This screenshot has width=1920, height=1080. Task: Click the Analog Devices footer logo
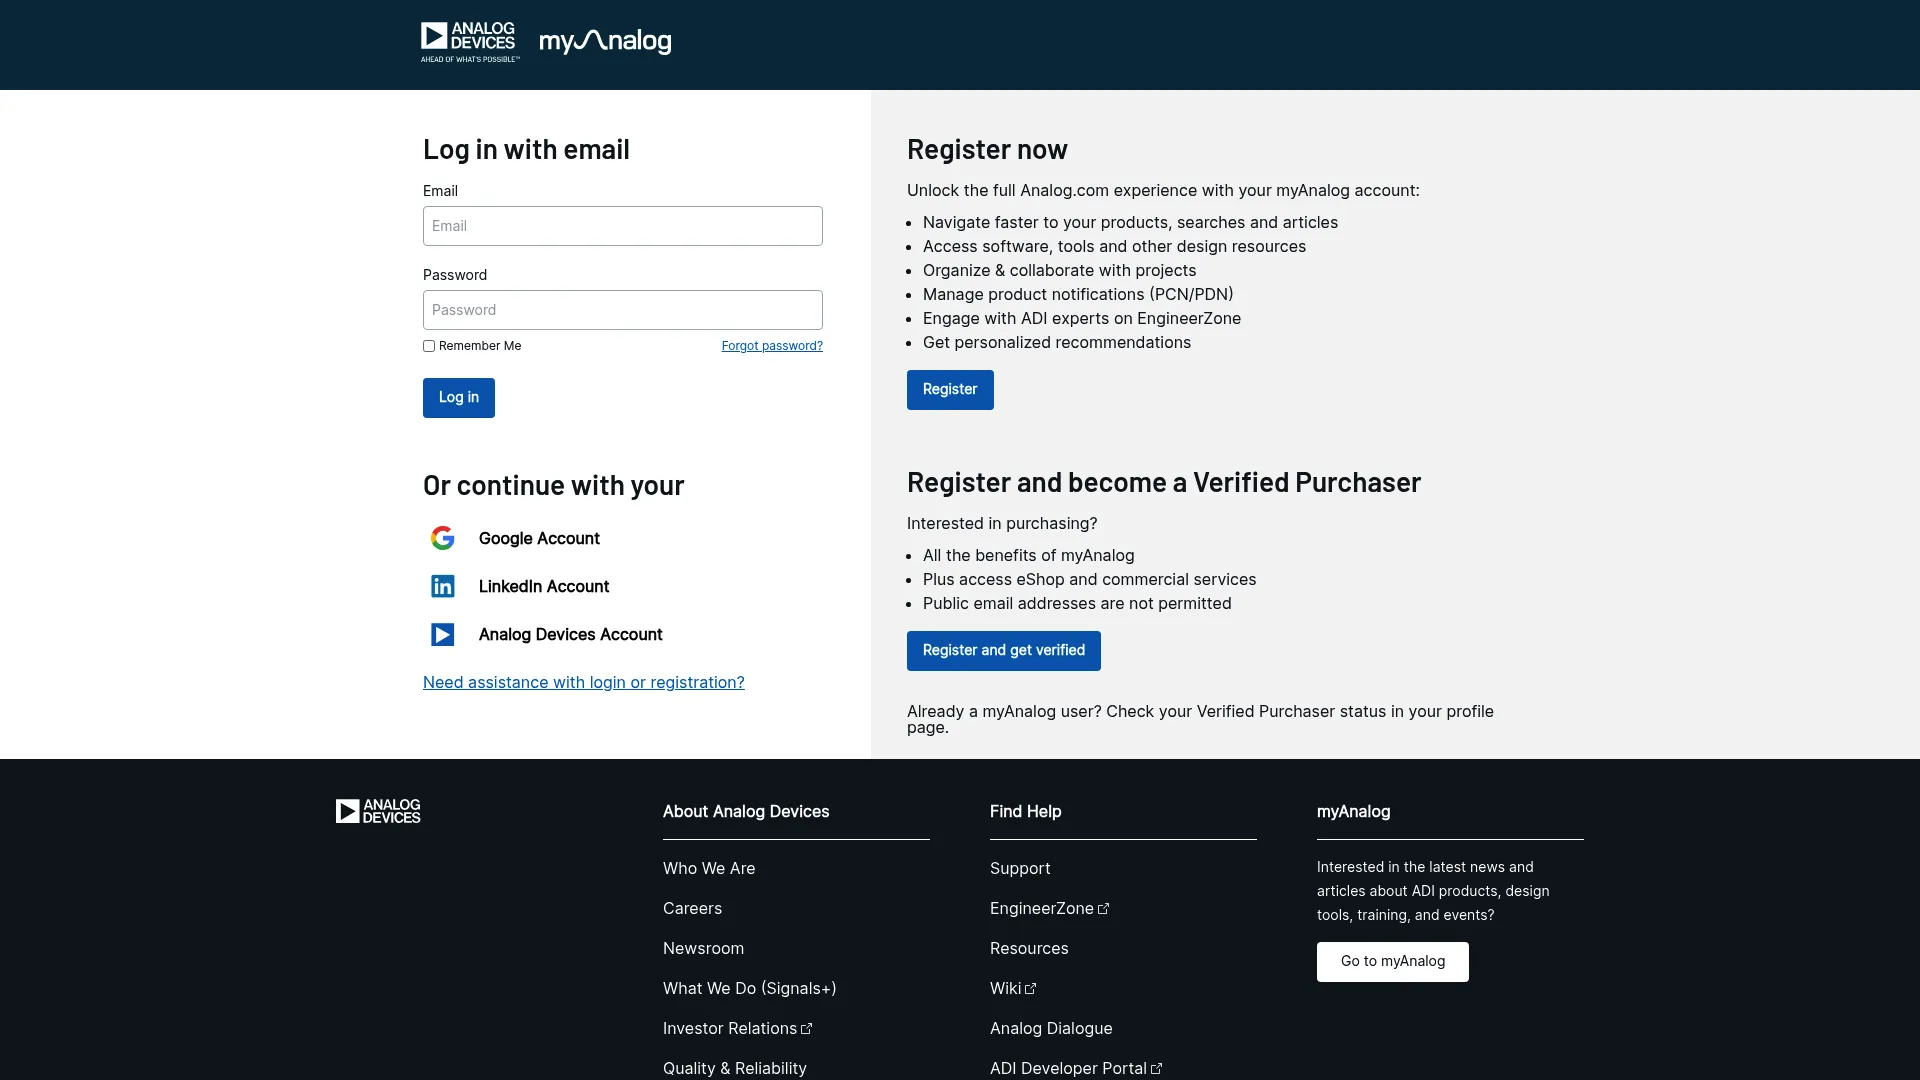point(378,811)
